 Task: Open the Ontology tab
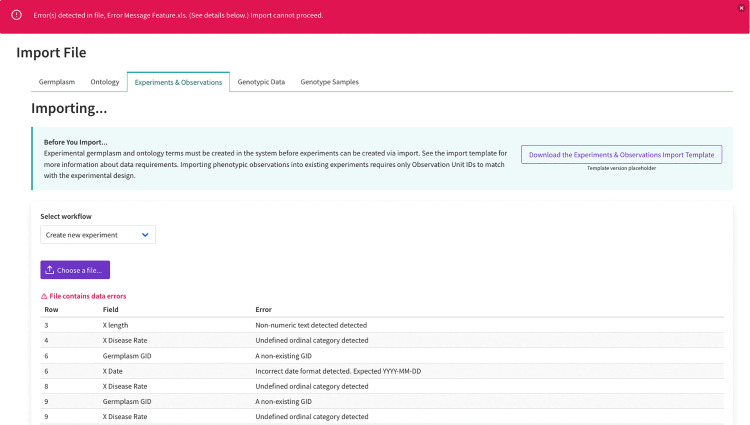[105, 82]
